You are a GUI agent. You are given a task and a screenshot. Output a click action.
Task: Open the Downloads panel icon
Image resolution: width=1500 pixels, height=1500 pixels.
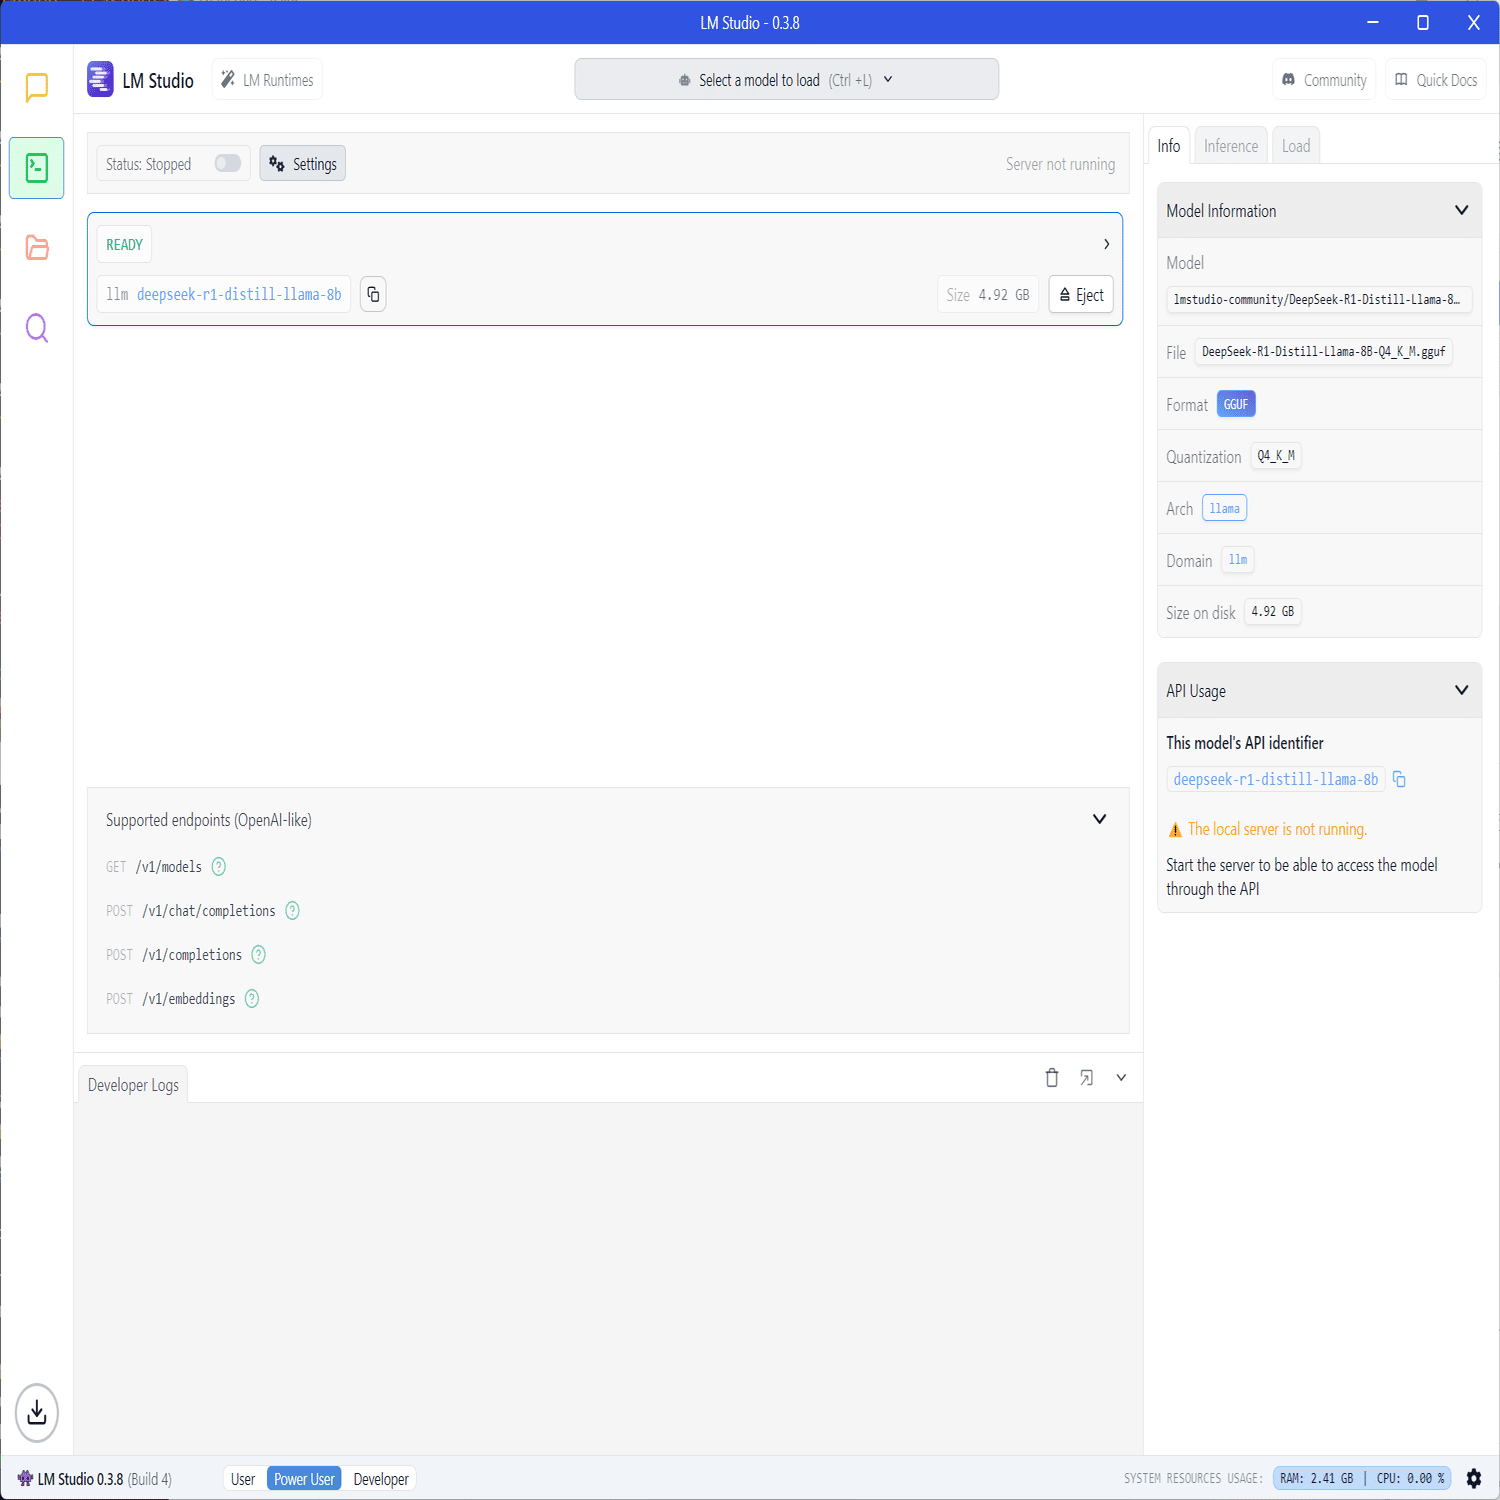click(37, 1412)
